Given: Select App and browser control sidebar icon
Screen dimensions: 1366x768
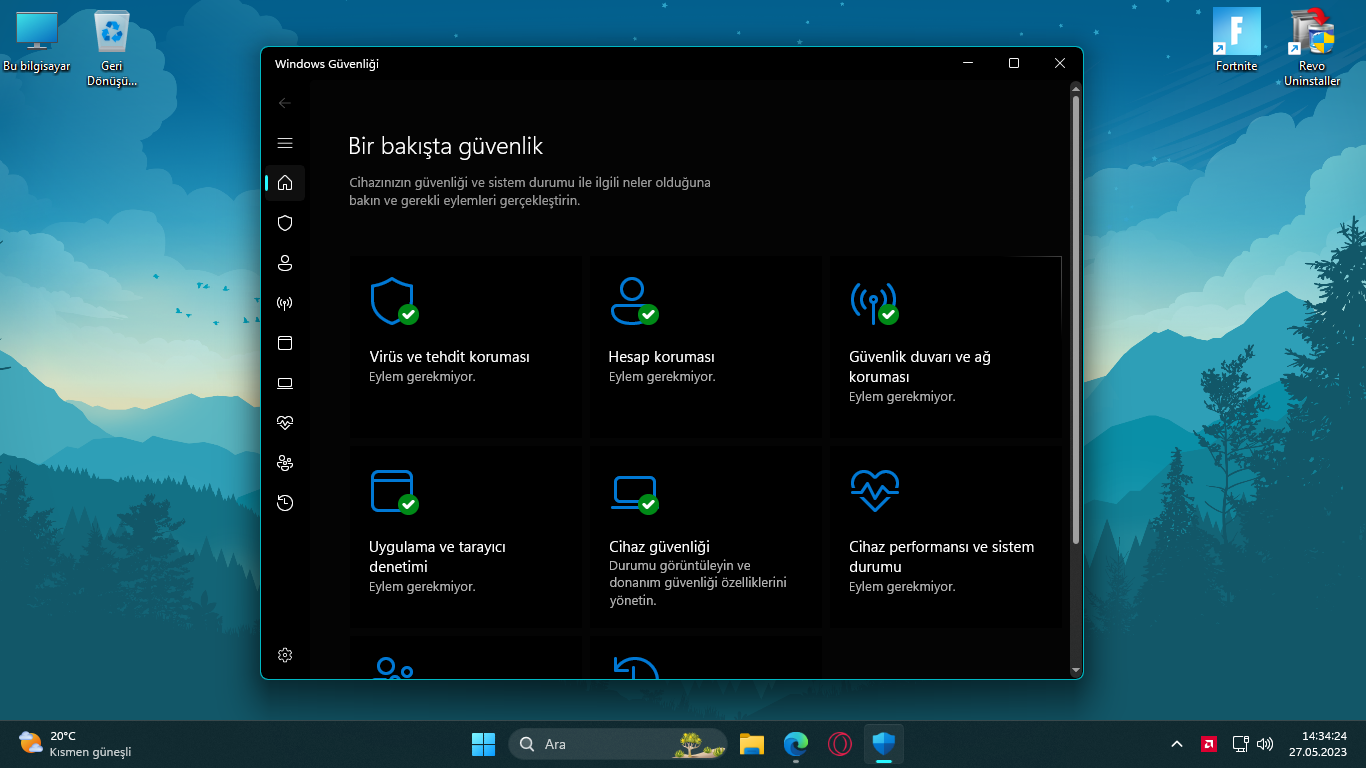Looking at the screenshot, I should pyautogui.click(x=285, y=343).
